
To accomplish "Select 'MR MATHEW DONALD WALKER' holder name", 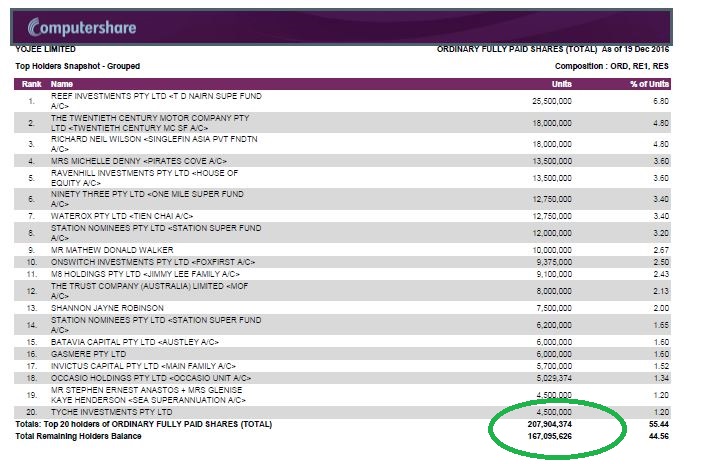I will pos(112,250).
